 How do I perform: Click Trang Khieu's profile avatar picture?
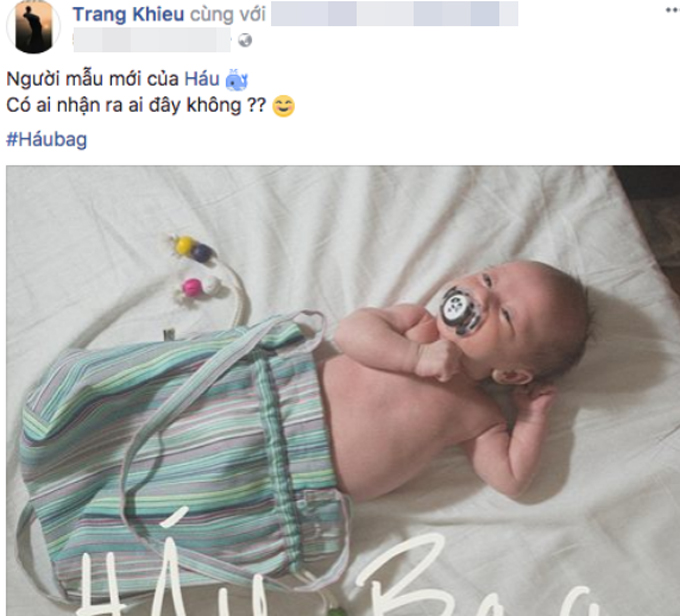[33, 26]
